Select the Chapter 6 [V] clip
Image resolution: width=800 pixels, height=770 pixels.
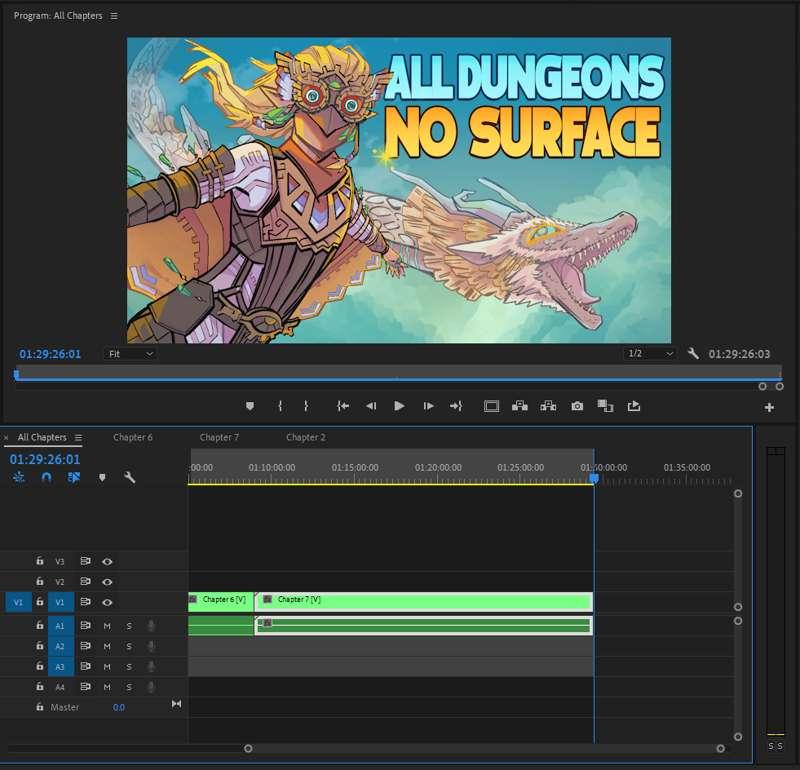click(x=221, y=602)
